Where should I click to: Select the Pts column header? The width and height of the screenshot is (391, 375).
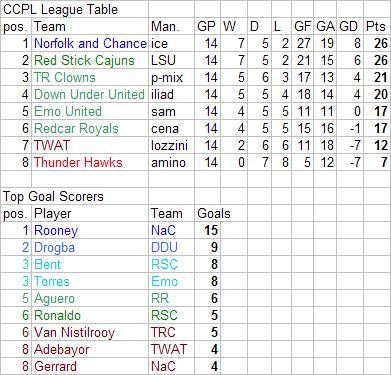coord(377,26)
